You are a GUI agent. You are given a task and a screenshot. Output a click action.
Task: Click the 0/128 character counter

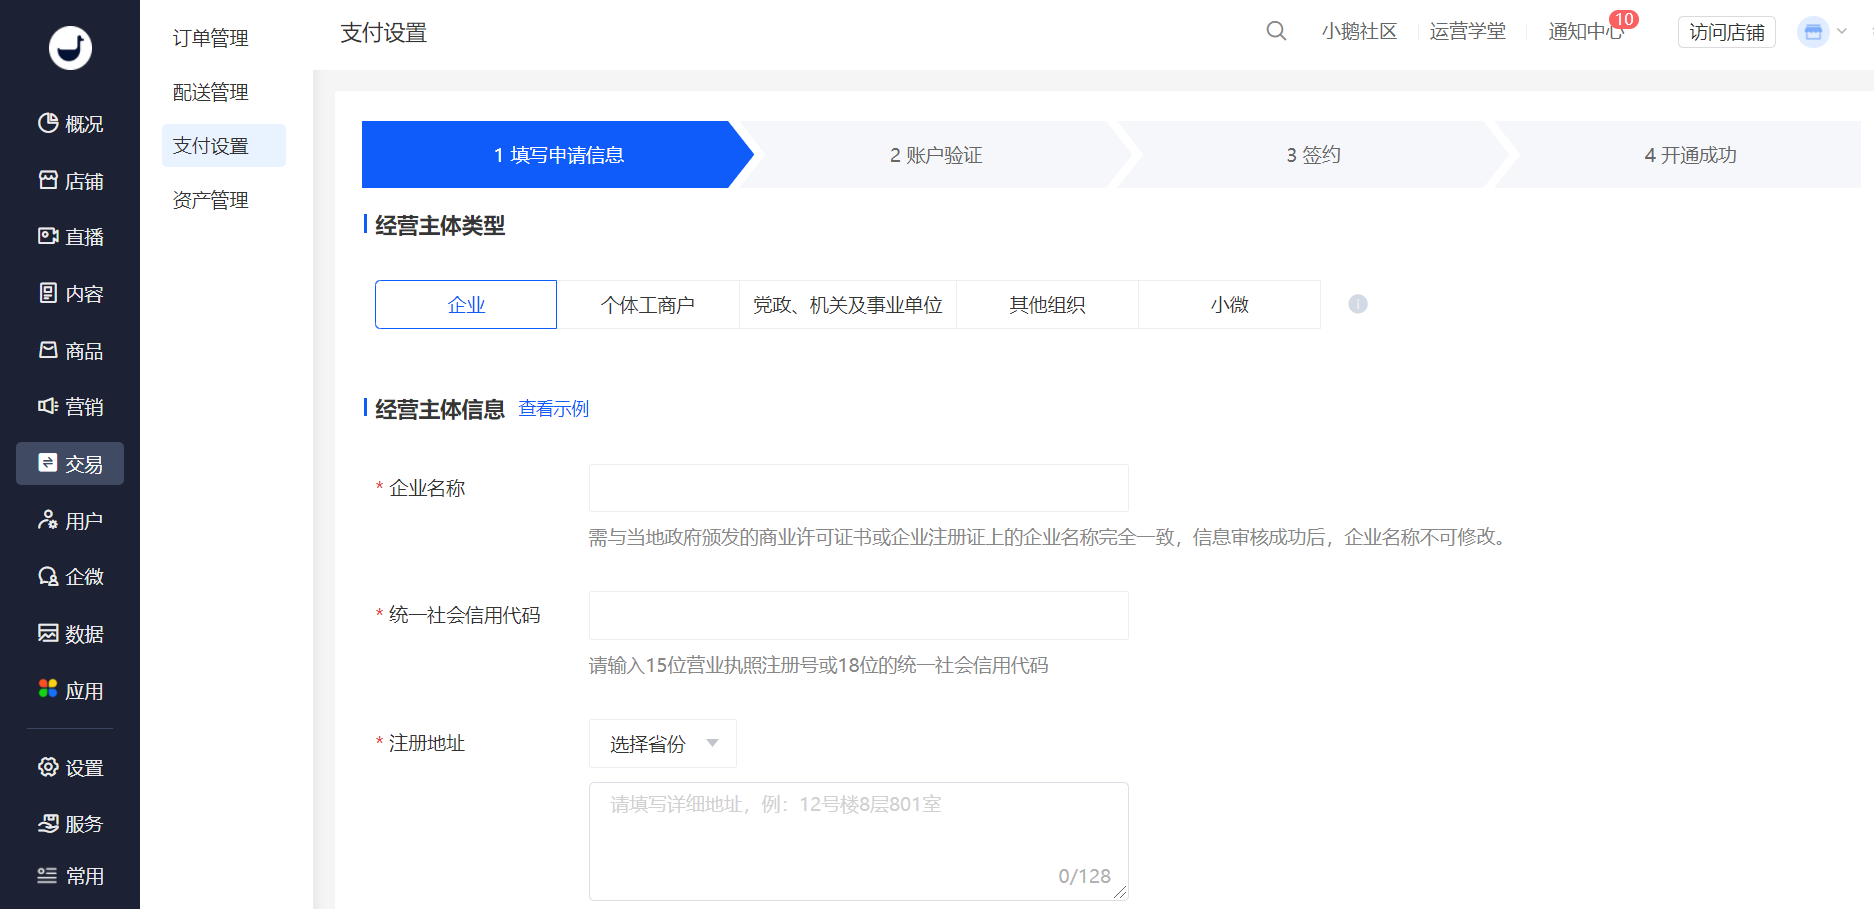tap(1085, 876)
